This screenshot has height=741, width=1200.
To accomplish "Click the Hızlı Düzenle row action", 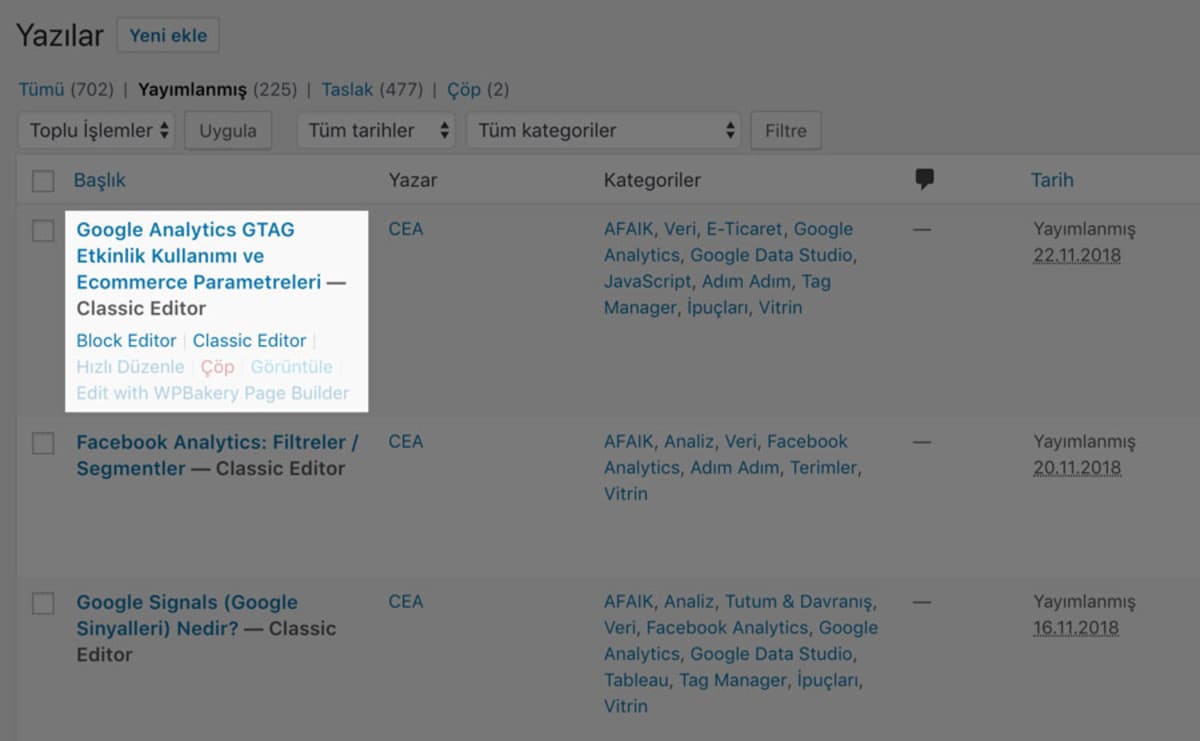I will point(130,367).
